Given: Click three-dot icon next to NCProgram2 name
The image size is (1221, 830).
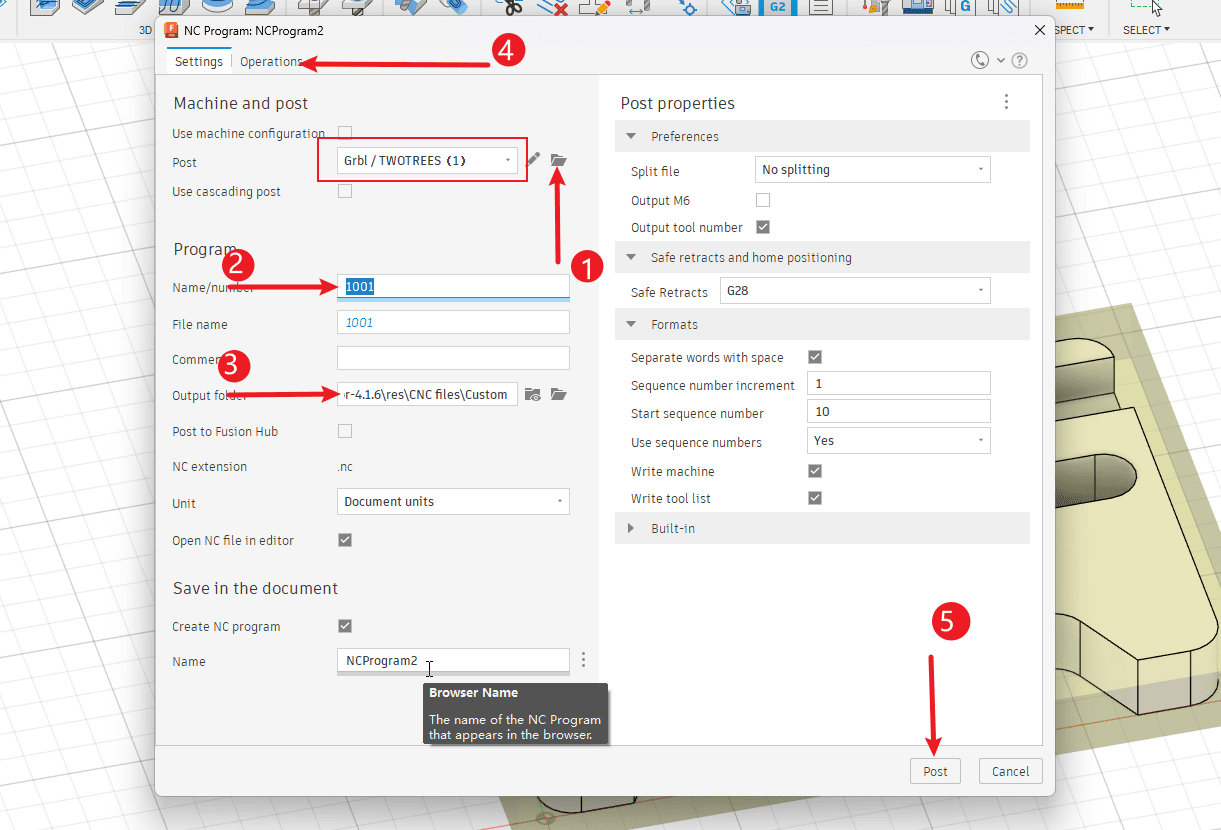Looking at the screenshot, I should 583,661.
